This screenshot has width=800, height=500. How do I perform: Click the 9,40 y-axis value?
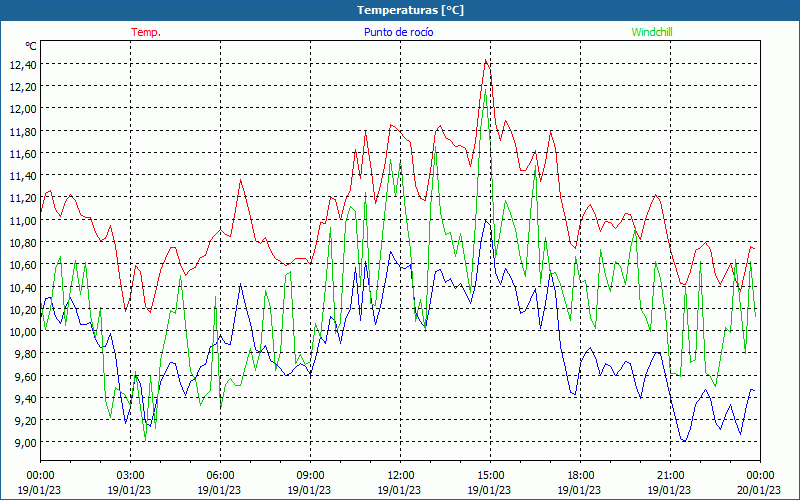pyautogui.click(x=26, y=398)
